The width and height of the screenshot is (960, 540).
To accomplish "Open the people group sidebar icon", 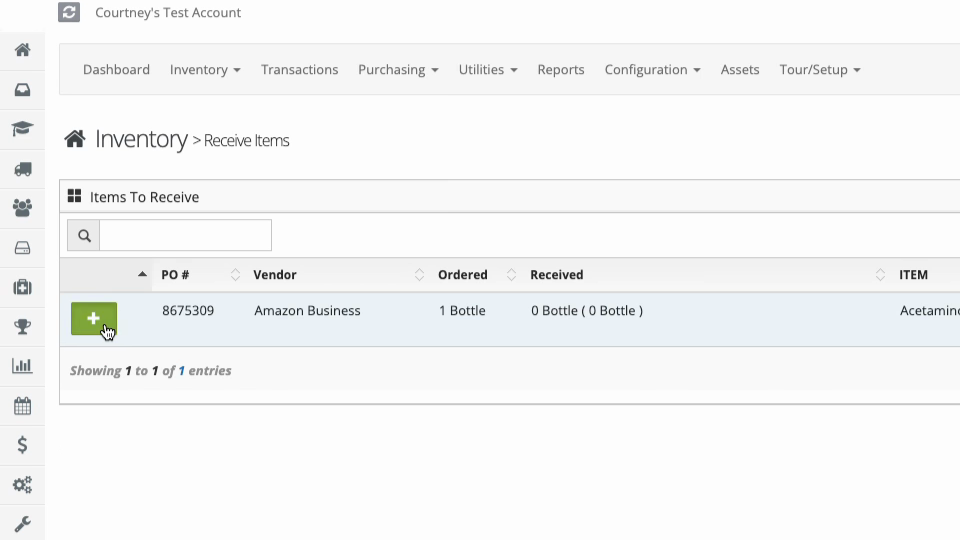I will (23, 208).
